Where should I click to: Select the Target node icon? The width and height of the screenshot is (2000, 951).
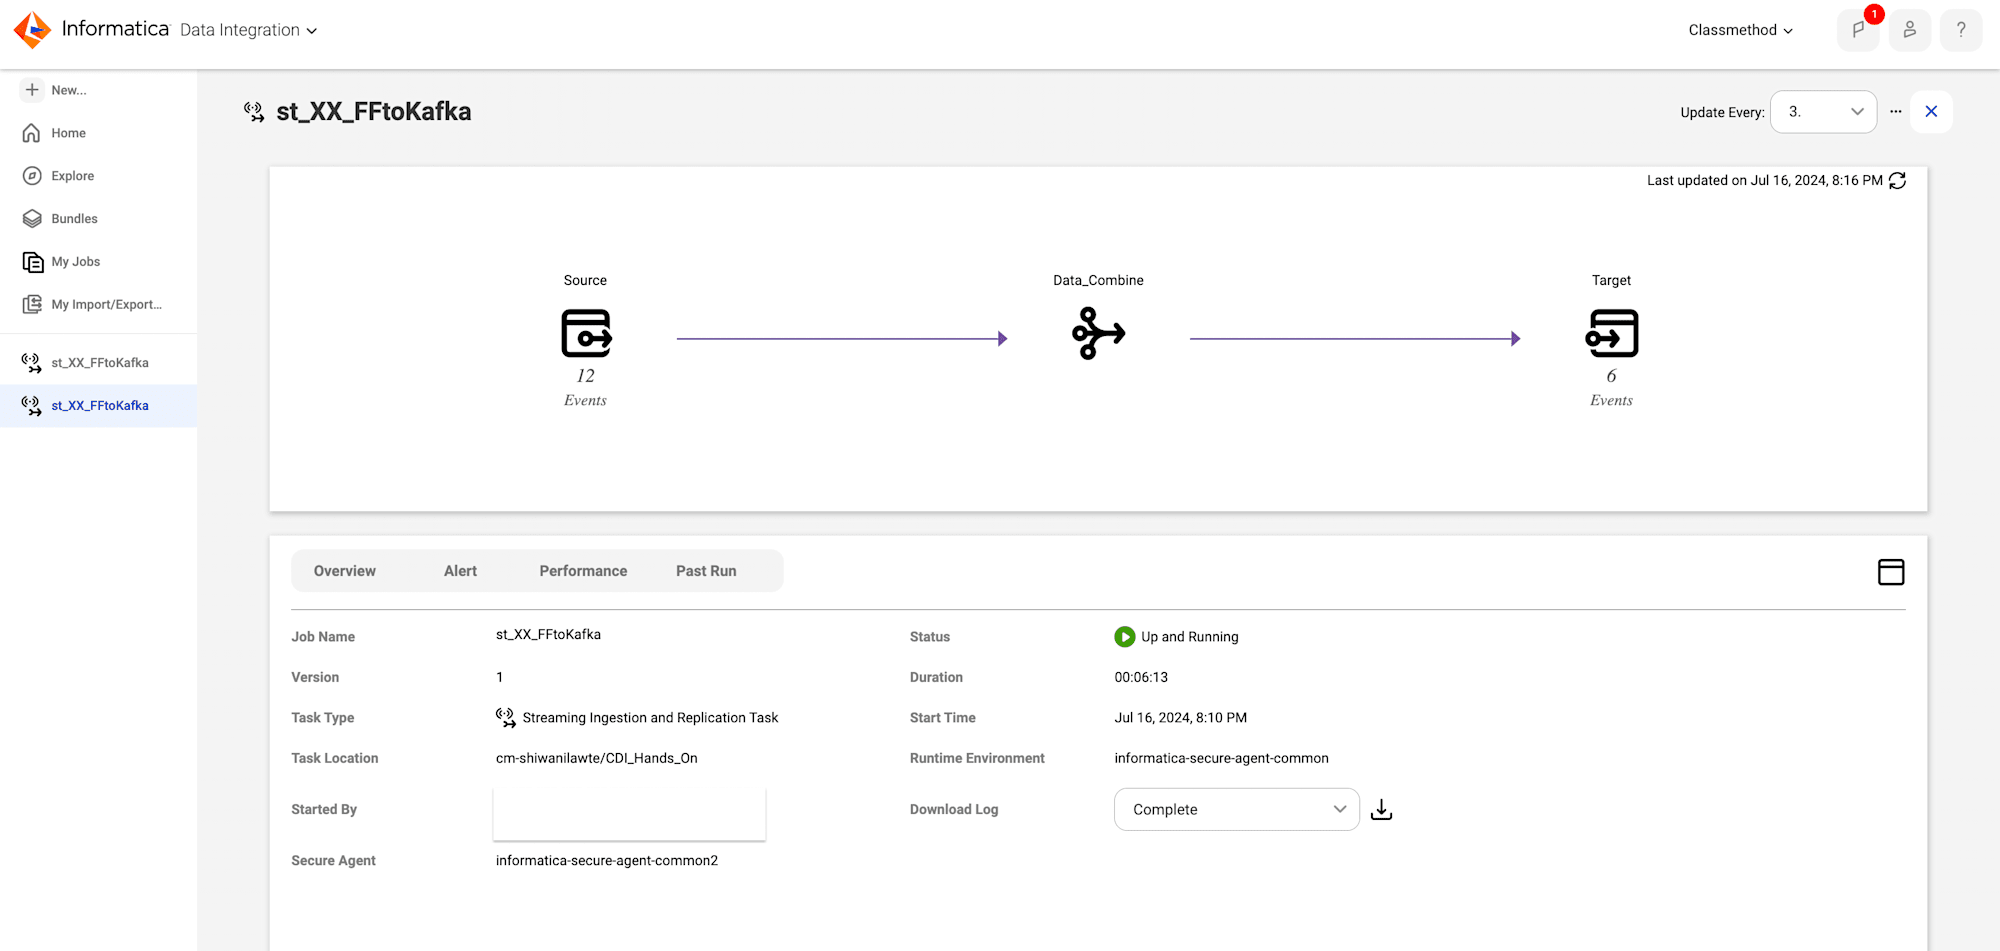point(1612,334)
